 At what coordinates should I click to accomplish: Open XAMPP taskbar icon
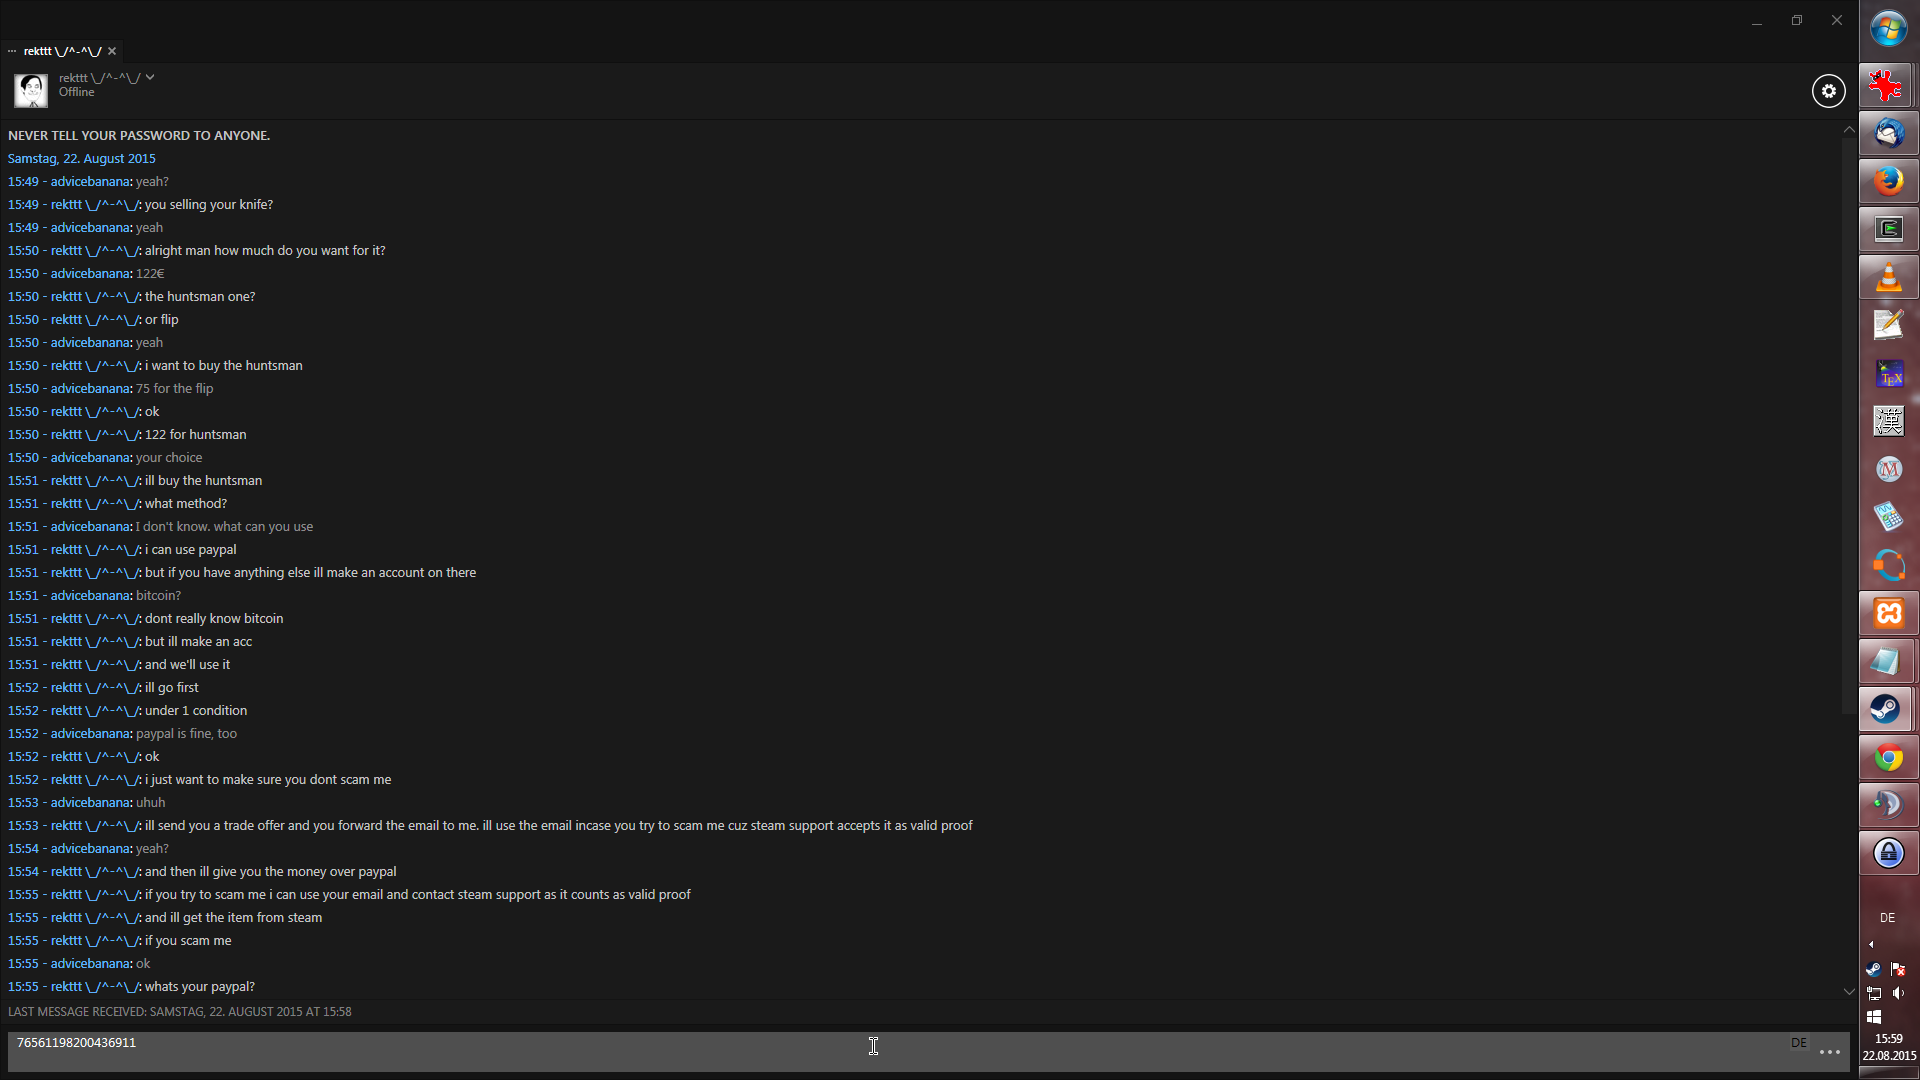pos(1887,613)
